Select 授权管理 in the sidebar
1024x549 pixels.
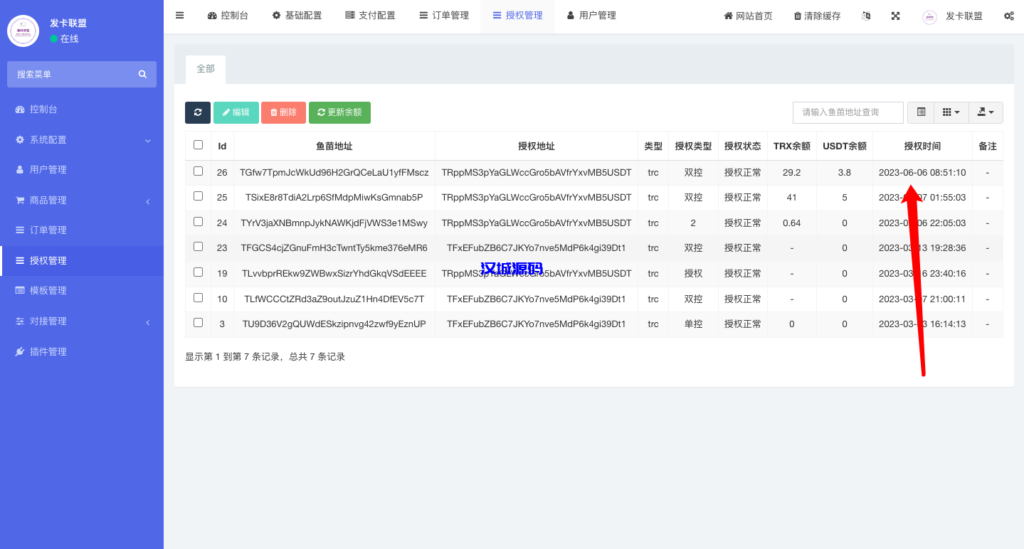pyautogui.click(x=82, y=260)
